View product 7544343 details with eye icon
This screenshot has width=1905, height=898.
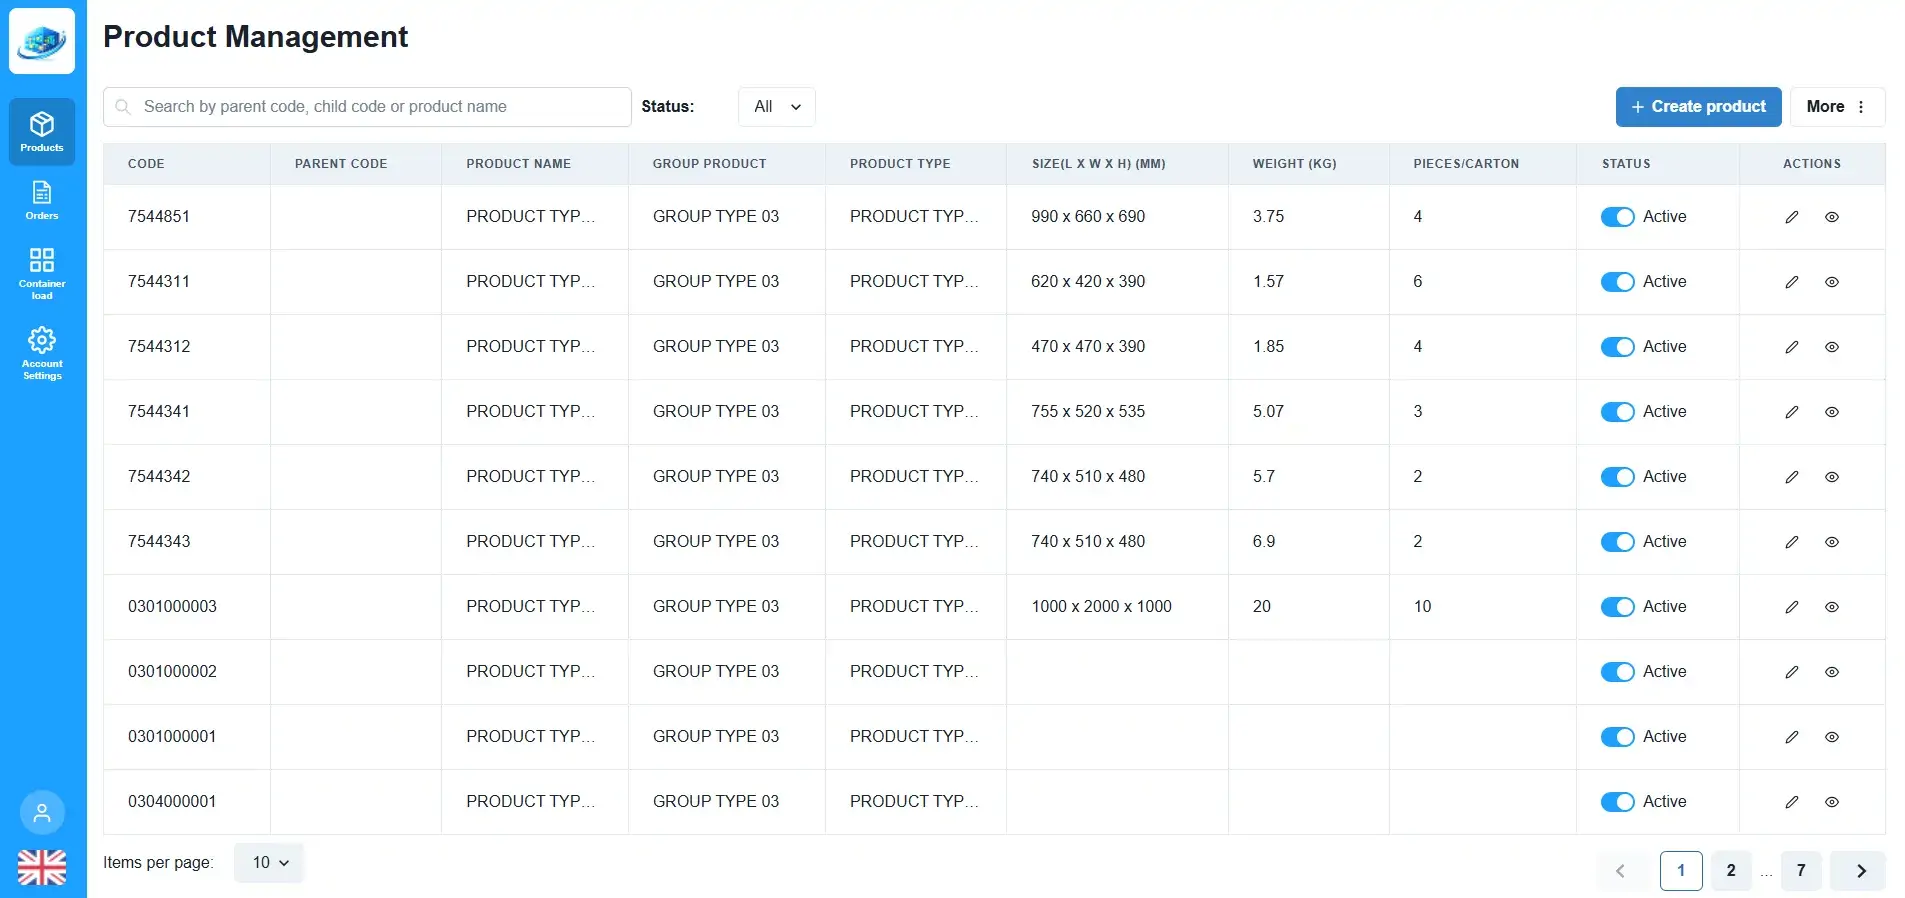(x=1832, y=542)
